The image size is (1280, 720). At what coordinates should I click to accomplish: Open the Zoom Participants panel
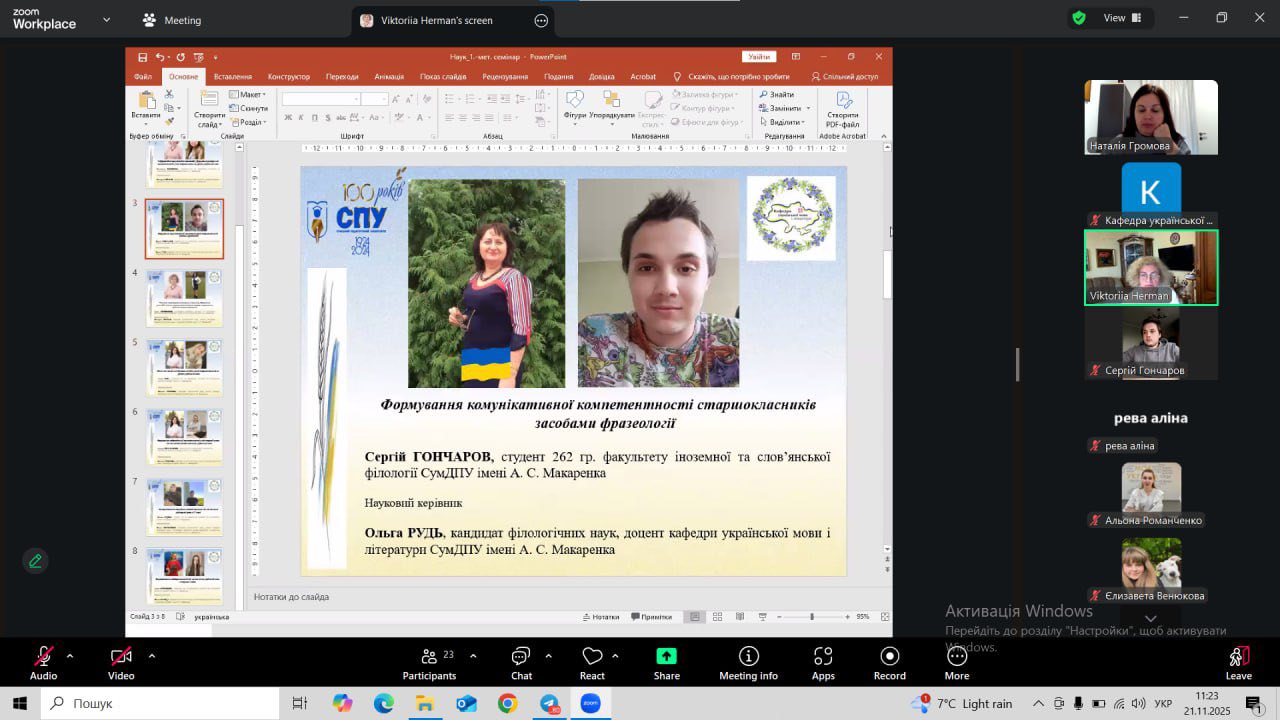pyautogui.click(x=429, y=663)
